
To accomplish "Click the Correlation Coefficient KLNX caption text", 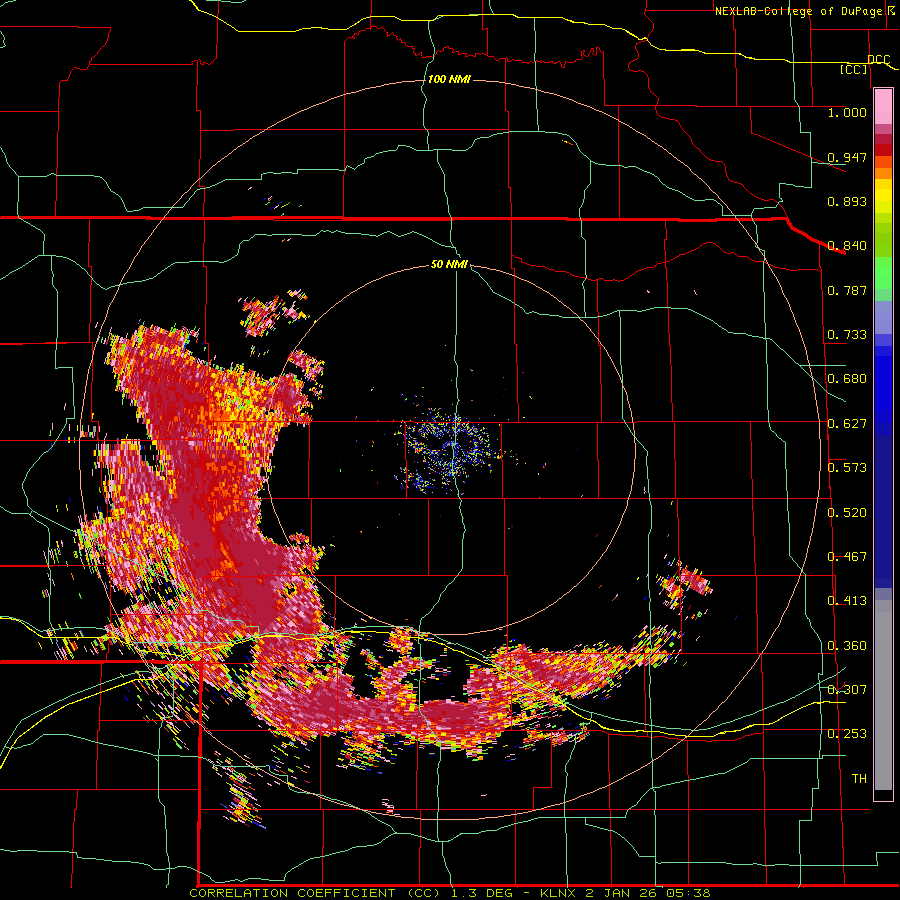I will click(x=450, y=893).
